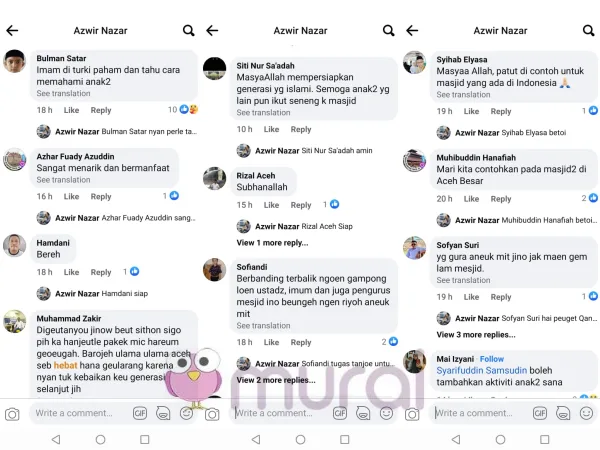Viewport: 600px width, 450px height.
Task: Open the tagged Syarifuddin Samsudin profile link
Action: [481, 370]
